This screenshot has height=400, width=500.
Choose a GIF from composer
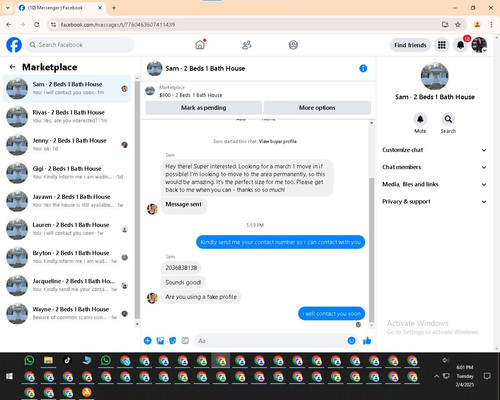(x=185, y=341)
